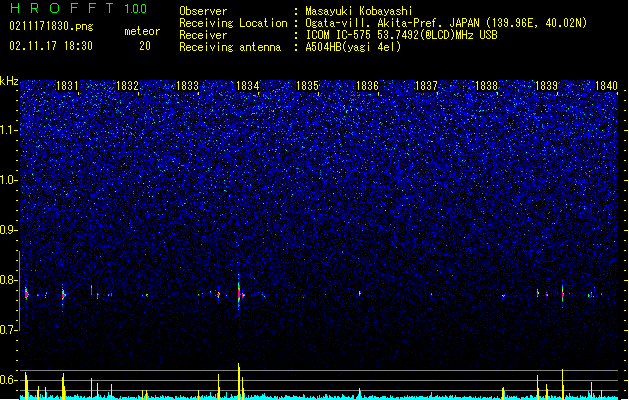
Task: Click the A504HB(yagi 4el) antenna text
Action: tap(353, 47)
